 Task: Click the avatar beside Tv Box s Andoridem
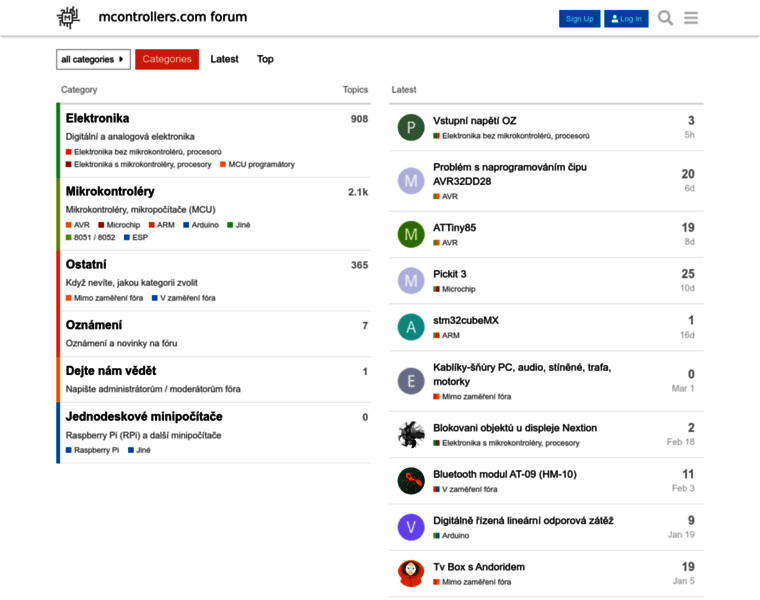(411, 574)
